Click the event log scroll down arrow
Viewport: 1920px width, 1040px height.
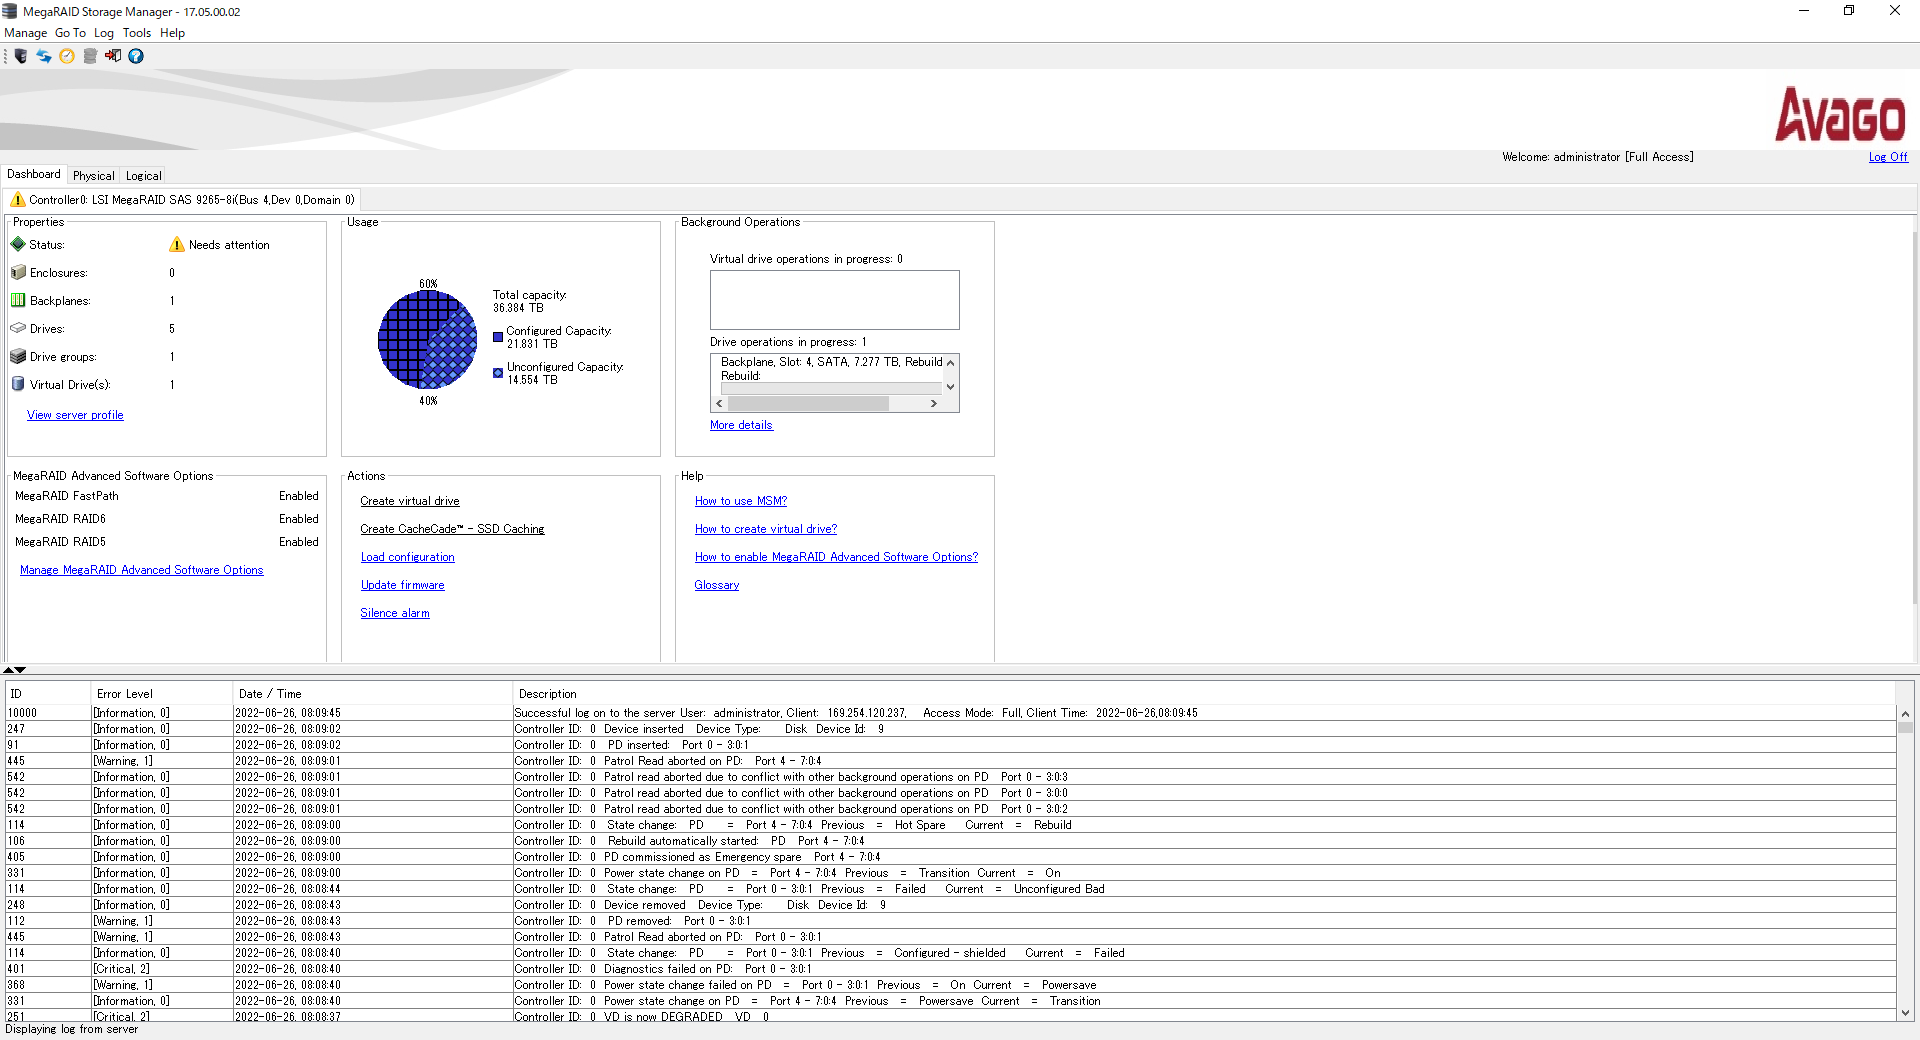click(x=1905, y=1013)
